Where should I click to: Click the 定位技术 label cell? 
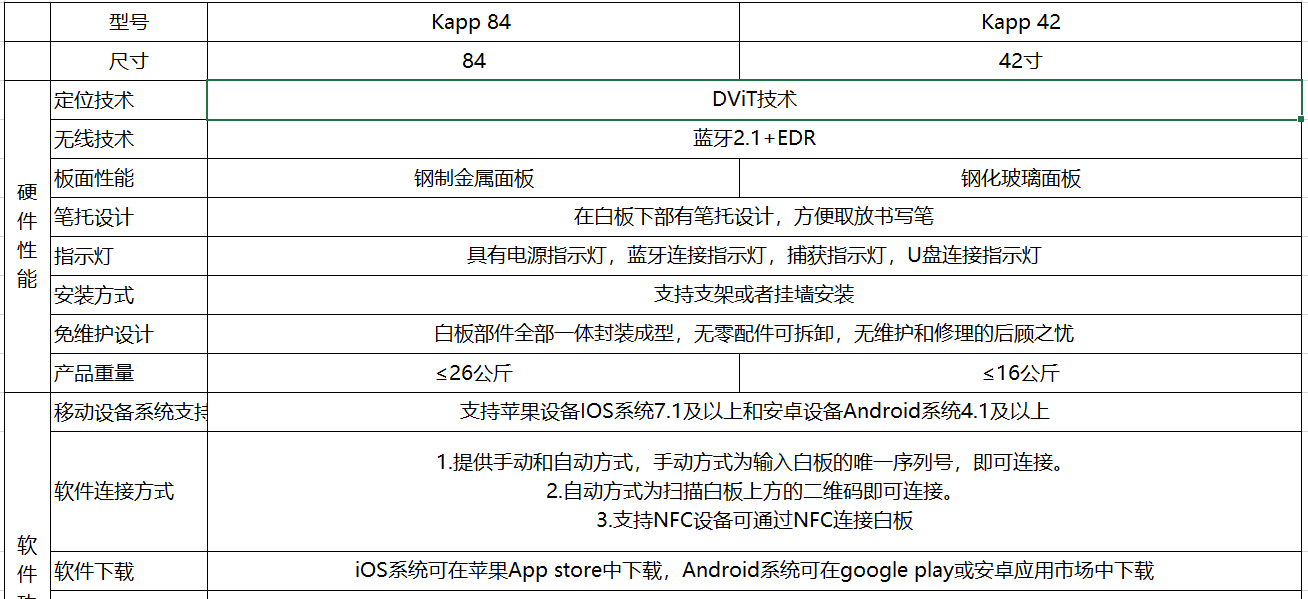click(128, 100)
